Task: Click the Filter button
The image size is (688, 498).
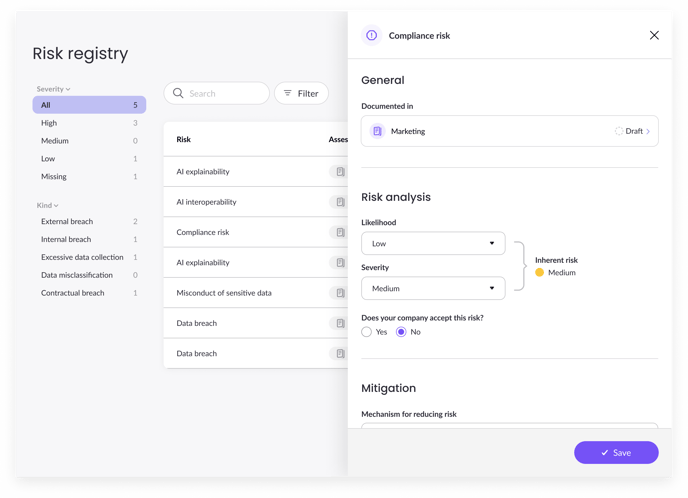Action: 301,93
